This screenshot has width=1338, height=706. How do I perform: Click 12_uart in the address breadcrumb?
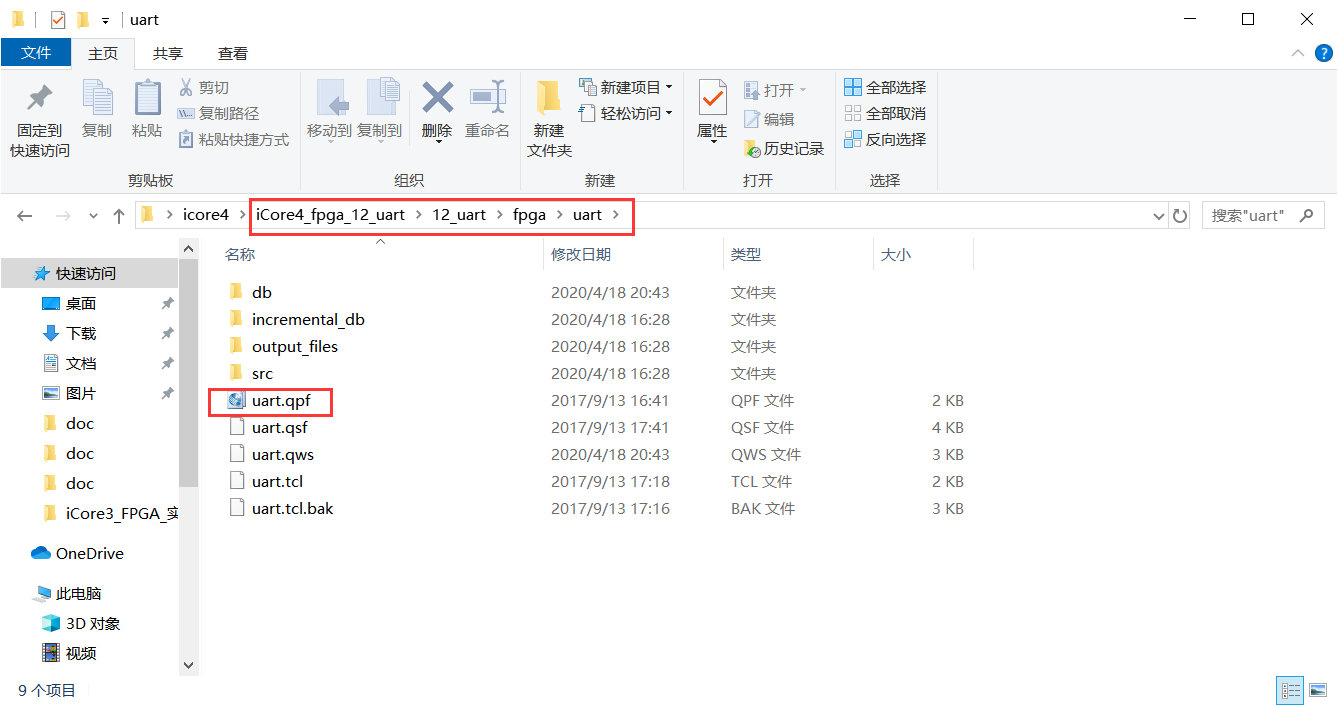(x=458, y=215)
